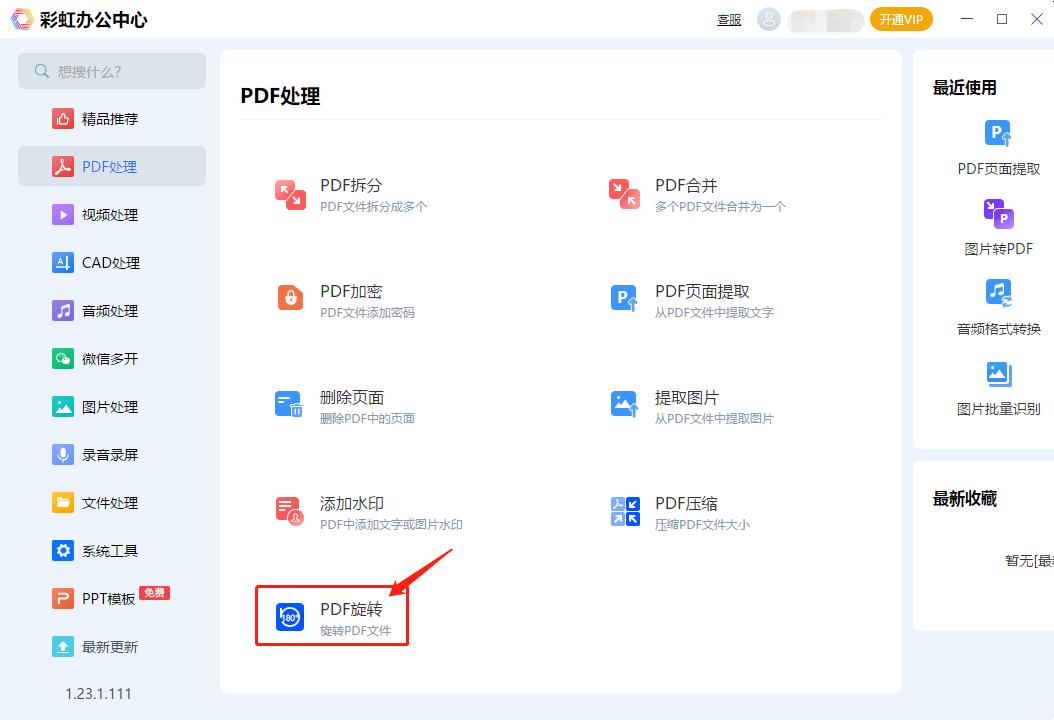Image resolution: width=1054 pixels, height=720 pixels.
Task: Click the 开通VIP button
Action: pos(901,19)
